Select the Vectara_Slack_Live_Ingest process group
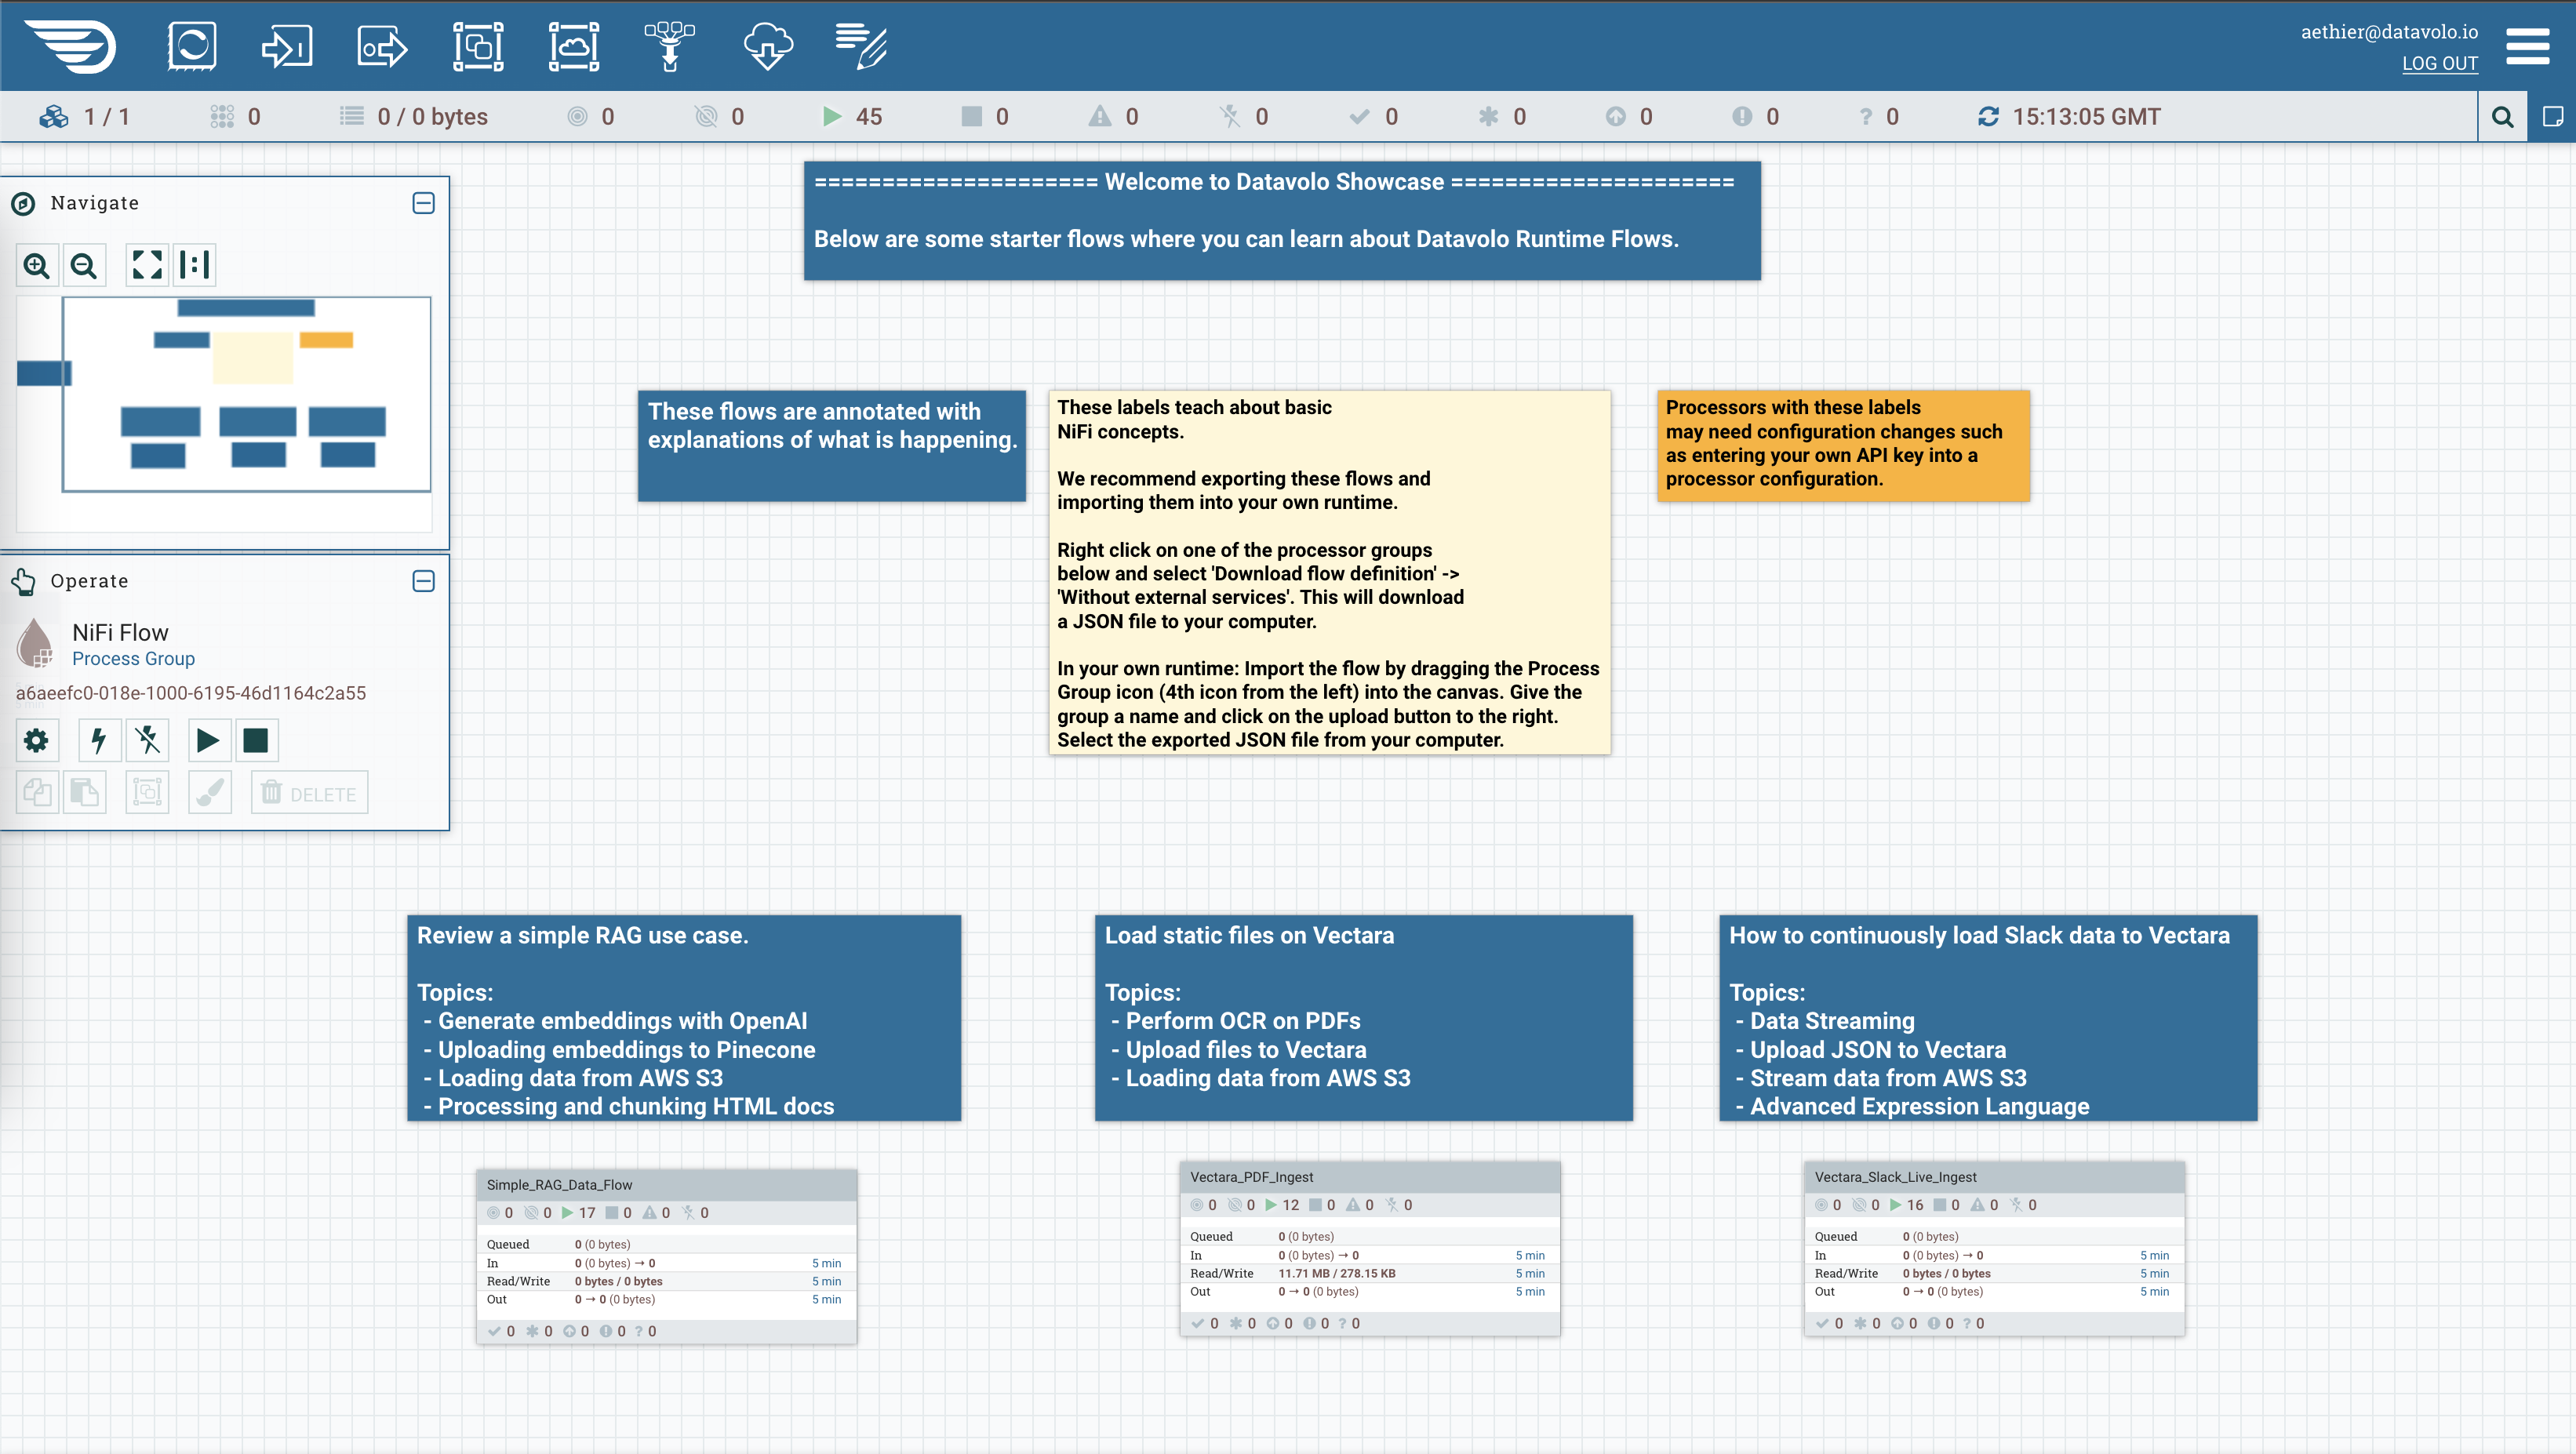 click(1994, 1248)
